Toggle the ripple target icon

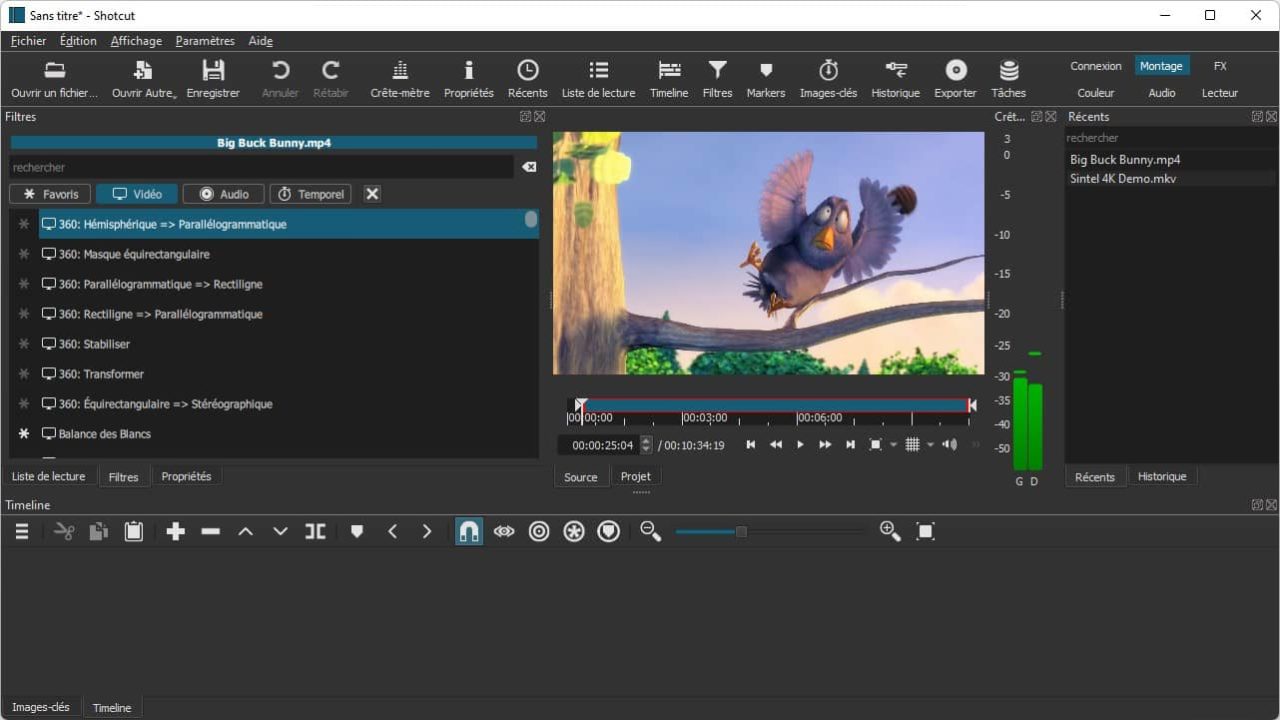(x=539, y=532)
